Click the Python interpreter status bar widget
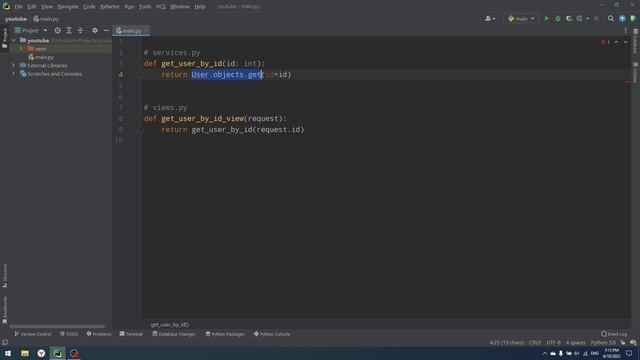The height and width of the screenshot is (360, 640). (603, 342)
